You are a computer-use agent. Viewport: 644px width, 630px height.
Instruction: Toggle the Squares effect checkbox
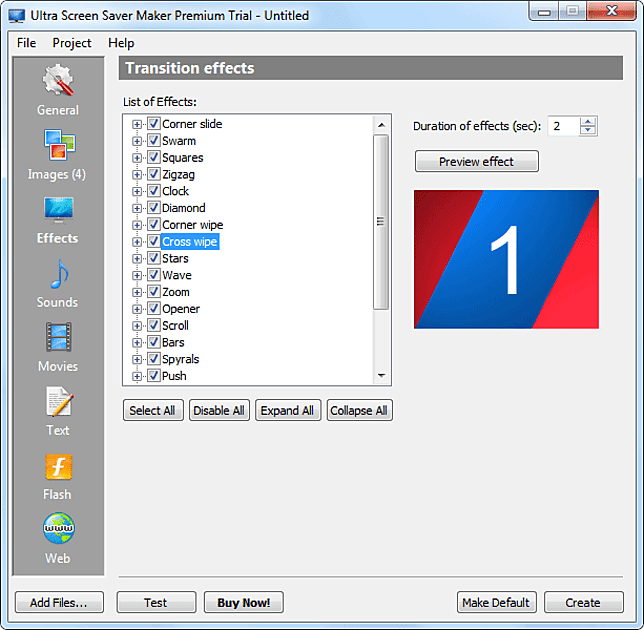tap(154, 157)
